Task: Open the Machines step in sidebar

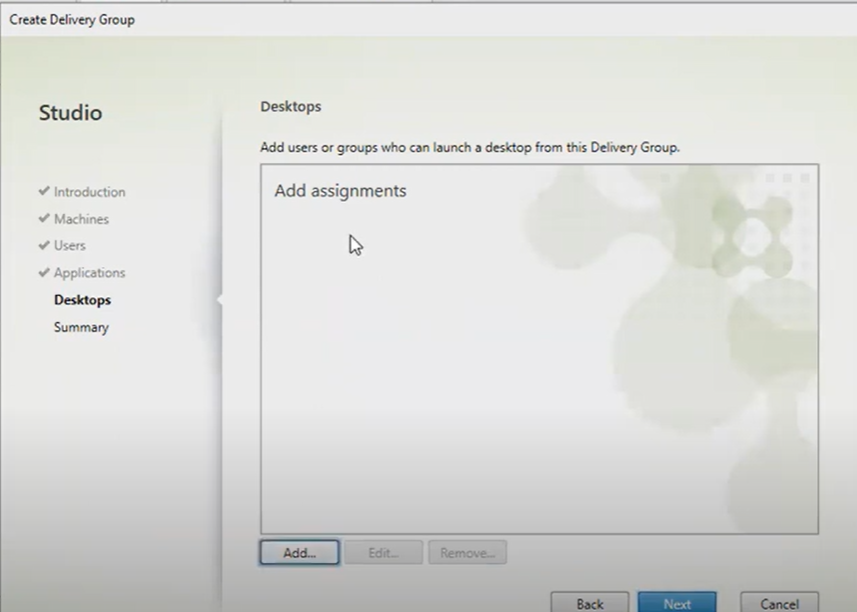Action: click(x=81, y=219)
